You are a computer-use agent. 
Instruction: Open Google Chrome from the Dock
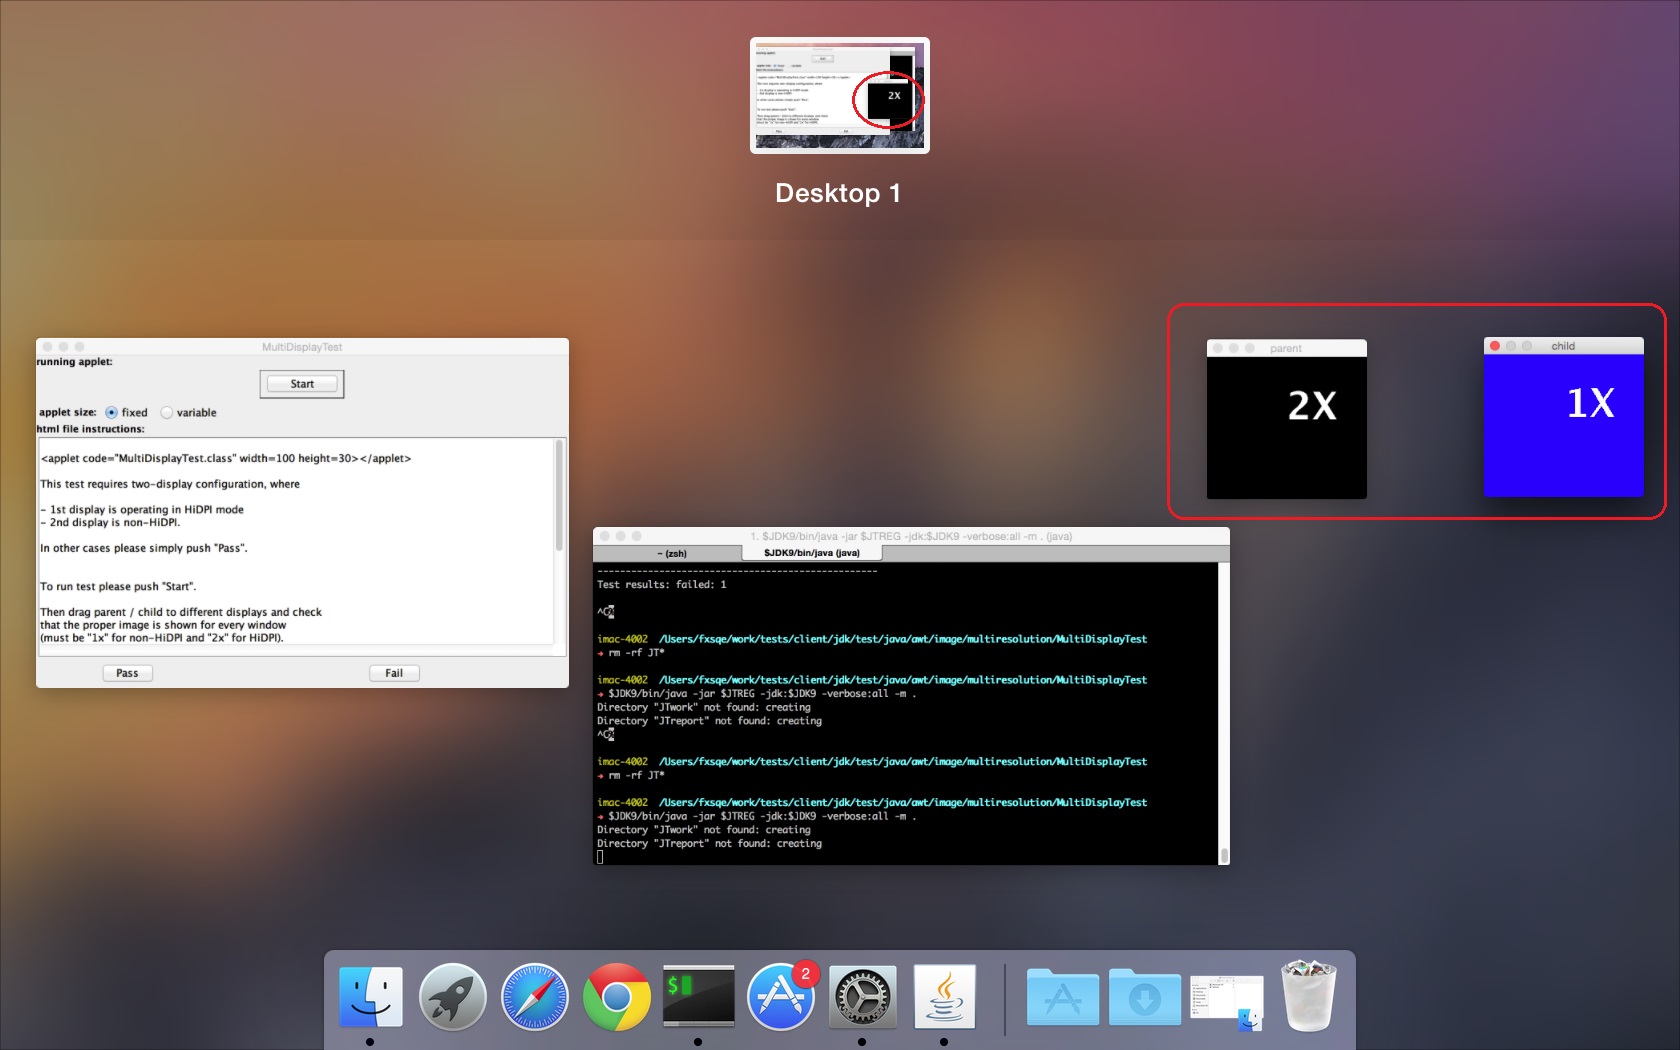coord(616,997)
